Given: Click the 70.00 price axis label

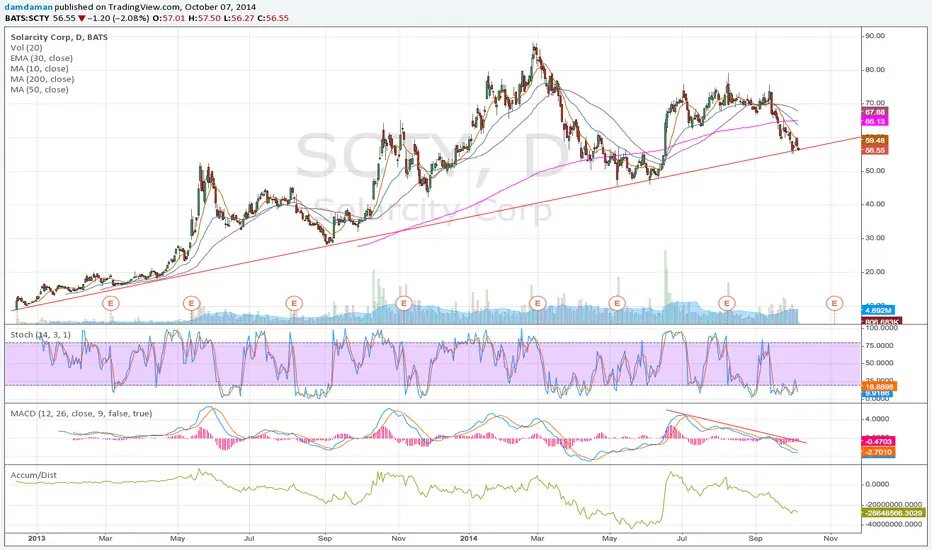Looking at the screenshot, I should (876, 103).
